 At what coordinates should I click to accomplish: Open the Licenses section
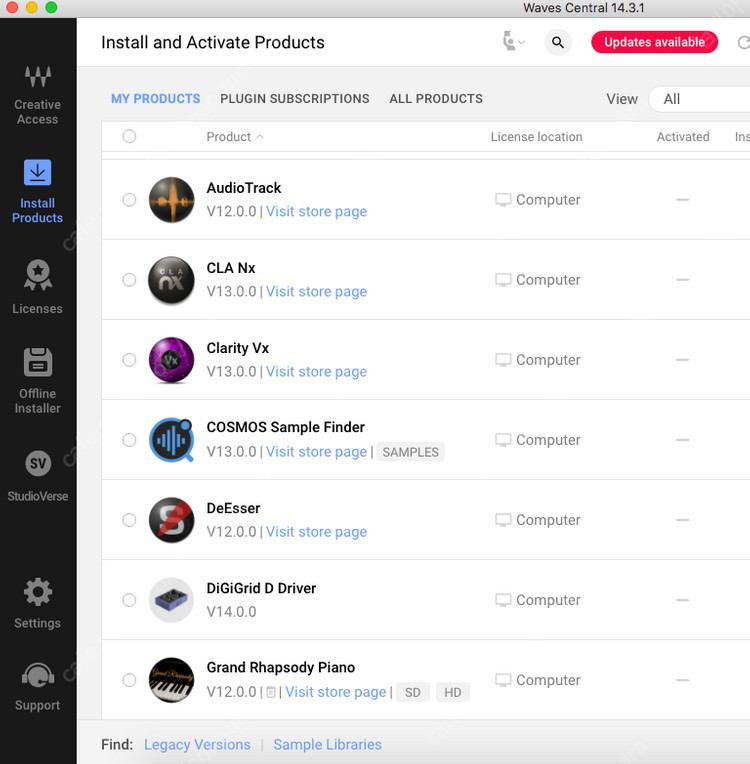coord(37,286)
